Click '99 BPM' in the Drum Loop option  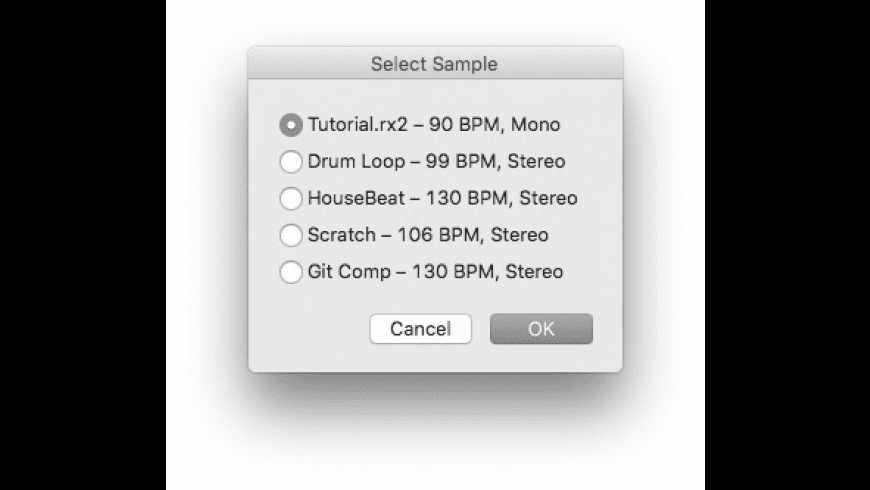pyautogui.click(x=462, y=162)
